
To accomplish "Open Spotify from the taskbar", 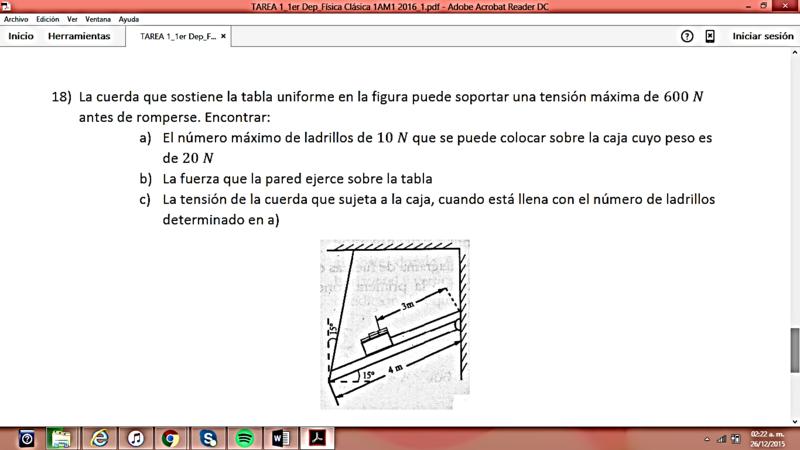I will coord(244,438).
